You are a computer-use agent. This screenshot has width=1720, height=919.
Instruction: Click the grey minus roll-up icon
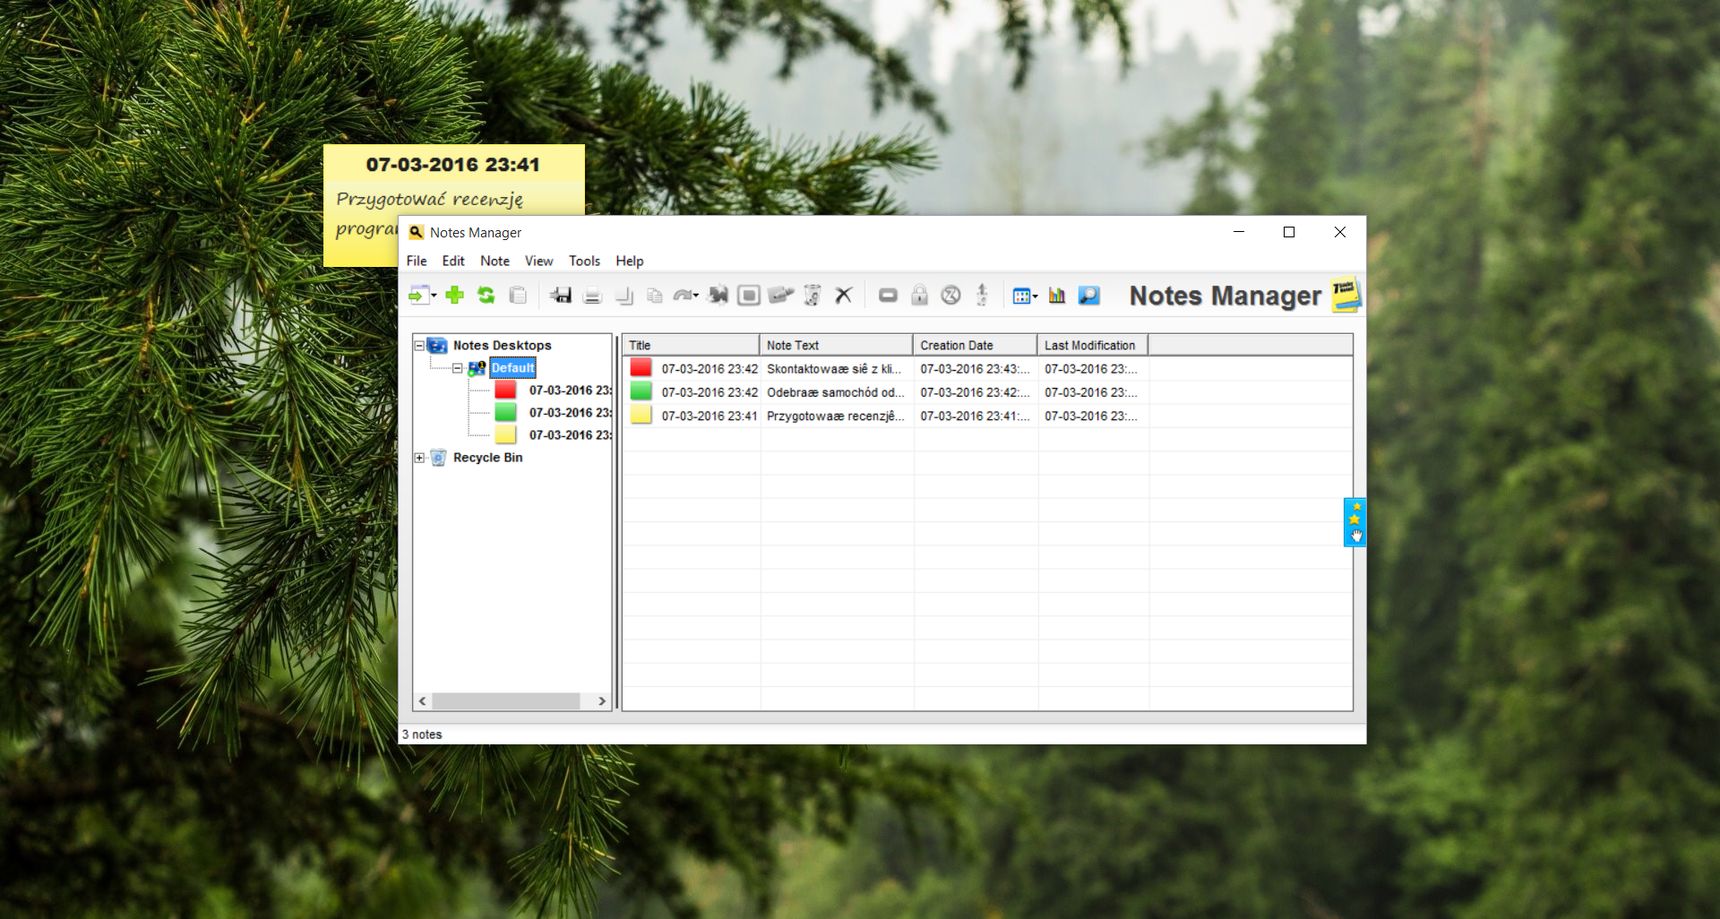[888, 295]
